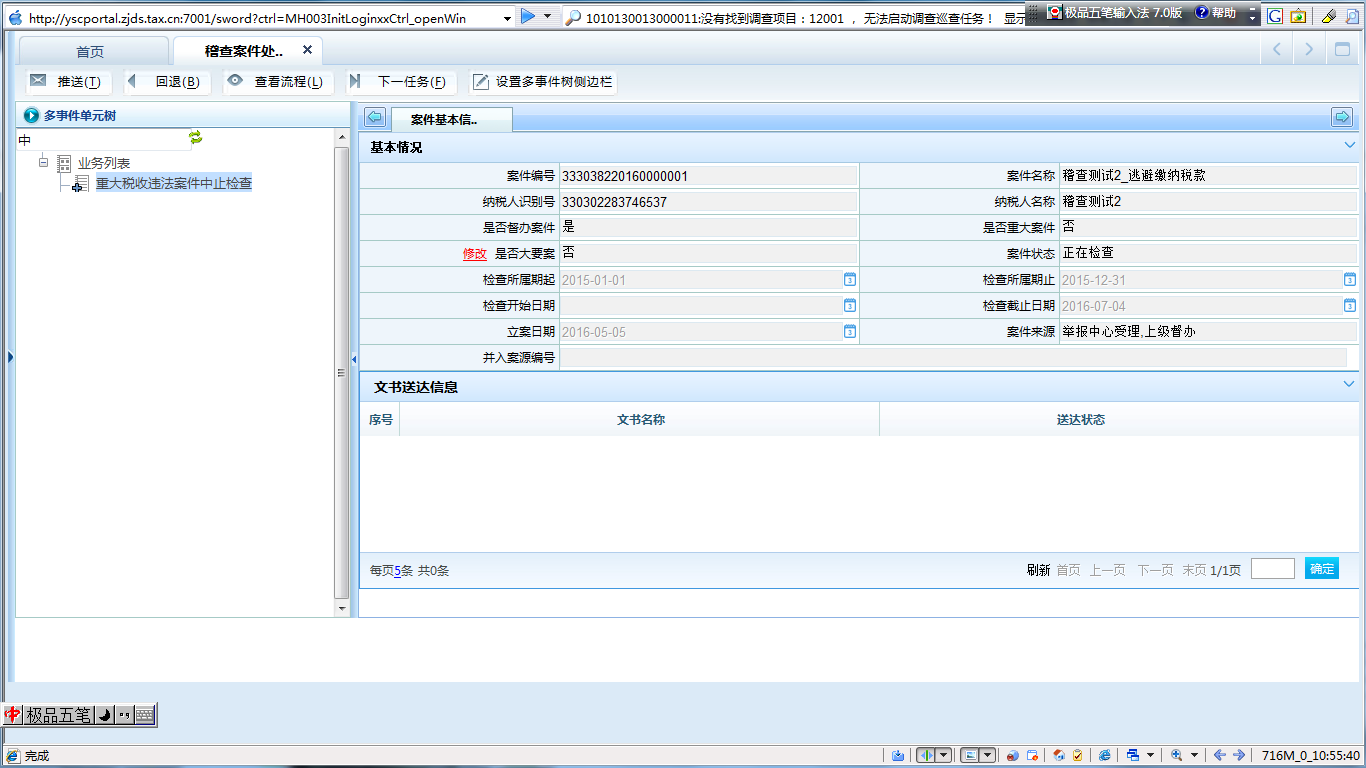Screen dimensions: 1366x768
Task: Click the 极品五笔 help icon
Action: pyautogui.click(x=1202, y=13)
